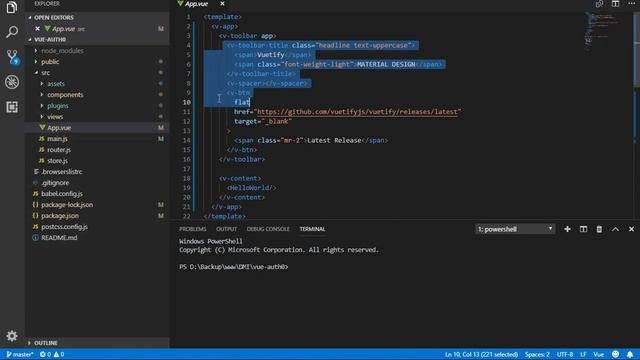Screen dimensions: 640x360
Task: Switch to the Problems tab
Action: pyautogui.click(x=193, y=229)
